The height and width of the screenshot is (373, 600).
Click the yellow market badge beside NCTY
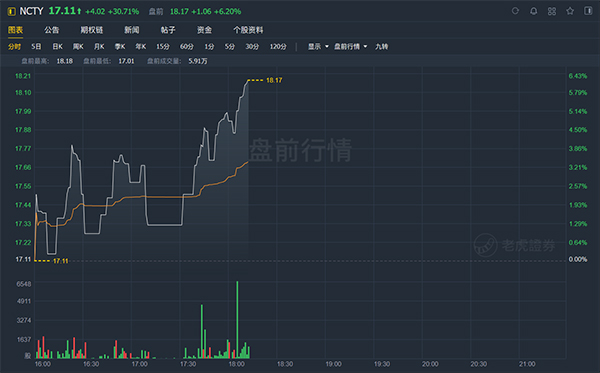point(11,11)
